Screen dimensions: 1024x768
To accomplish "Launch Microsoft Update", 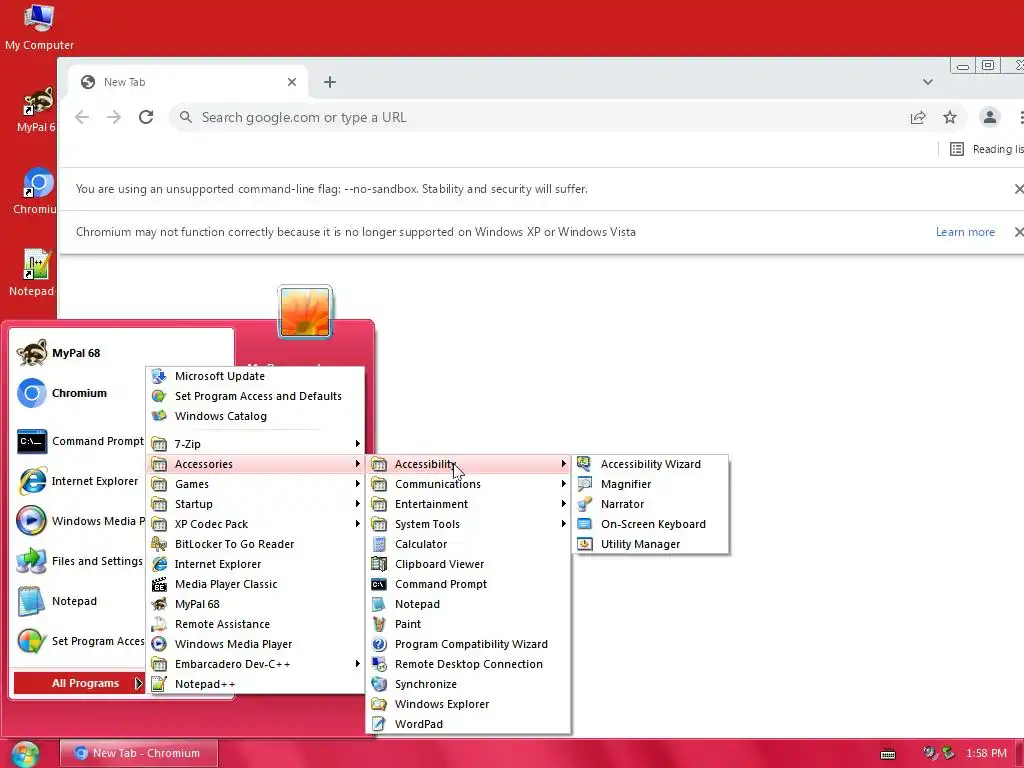I will (x=255, y=376).
